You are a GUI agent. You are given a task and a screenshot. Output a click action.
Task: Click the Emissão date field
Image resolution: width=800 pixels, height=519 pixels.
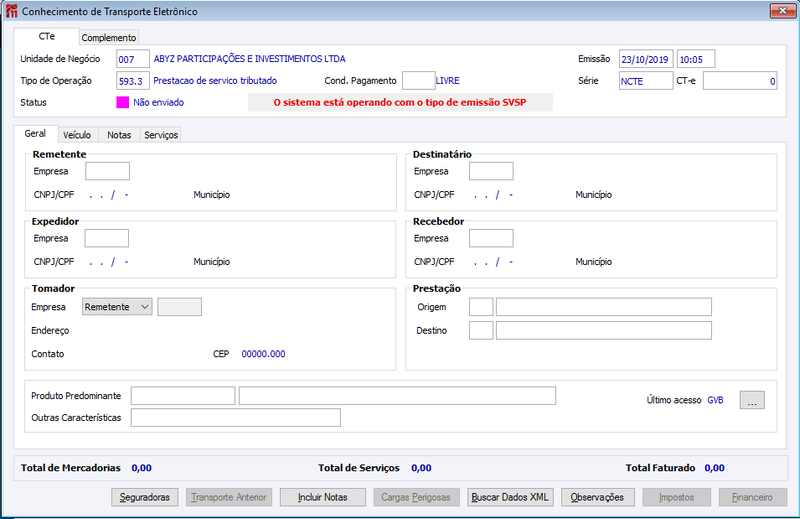pyautogui.click(x=646, y=59)
